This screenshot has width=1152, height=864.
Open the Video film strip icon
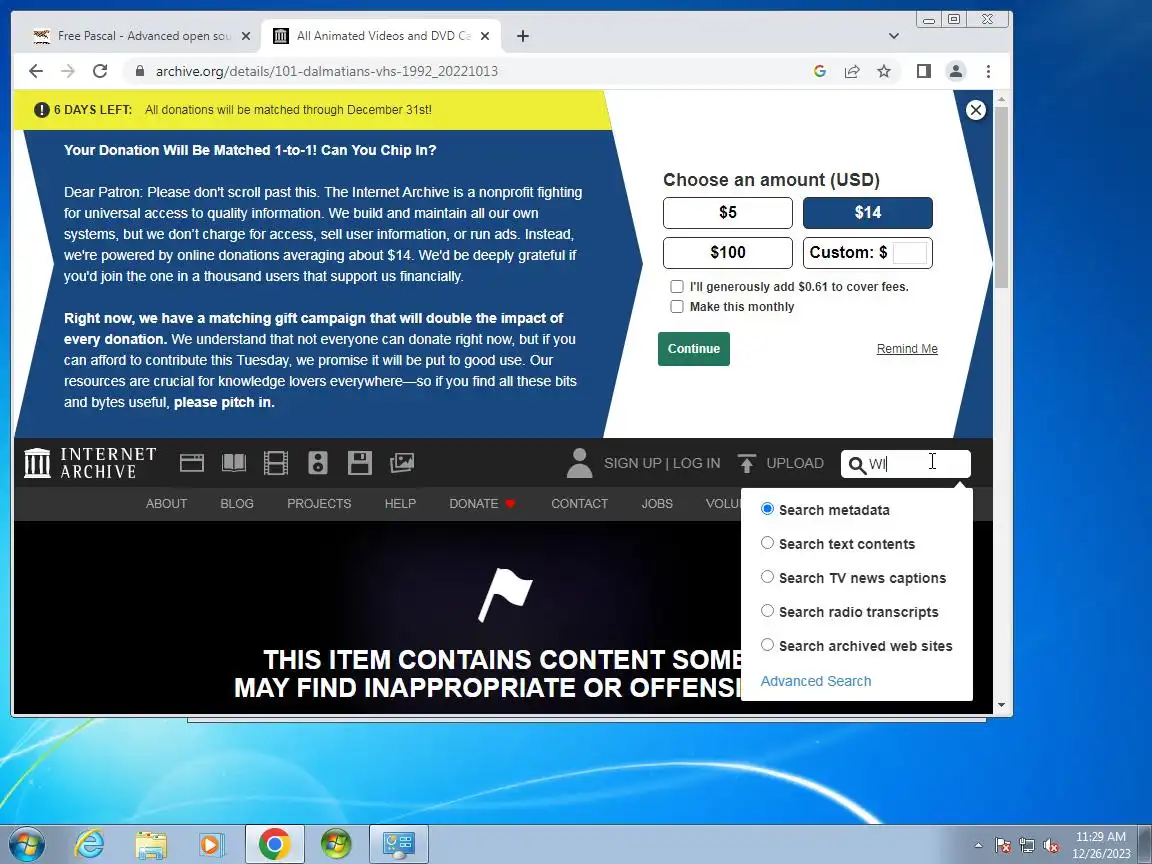click(x=276, y=463)
